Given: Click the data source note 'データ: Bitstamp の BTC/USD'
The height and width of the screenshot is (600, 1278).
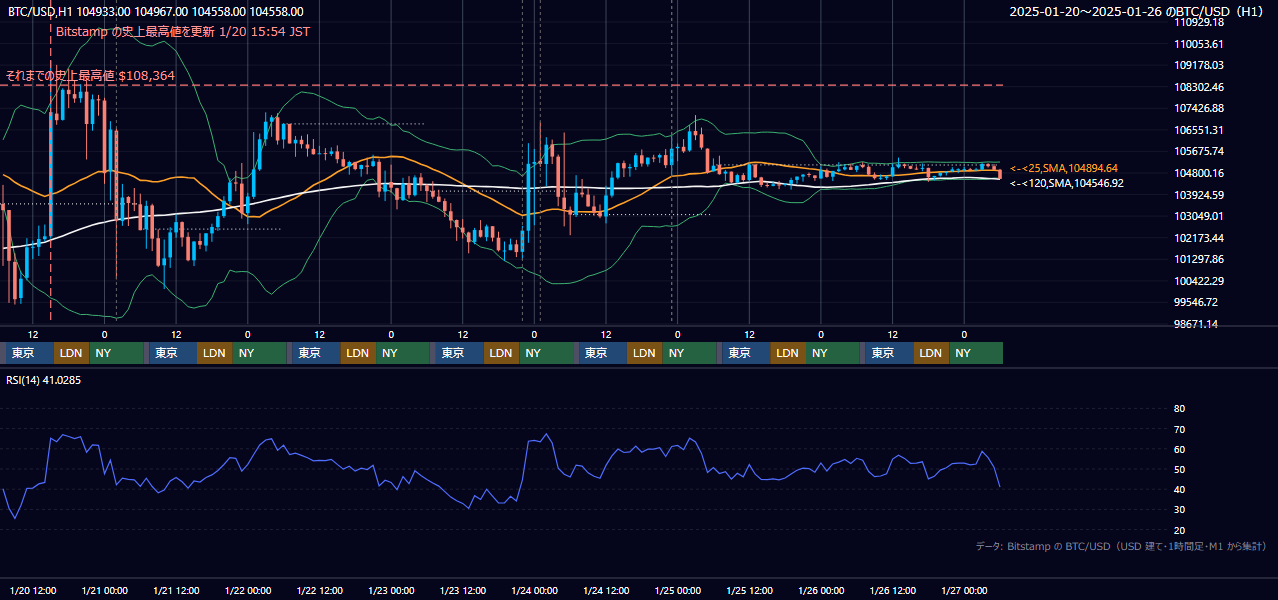Looking at the screenshot, I should click(1121, 546).
